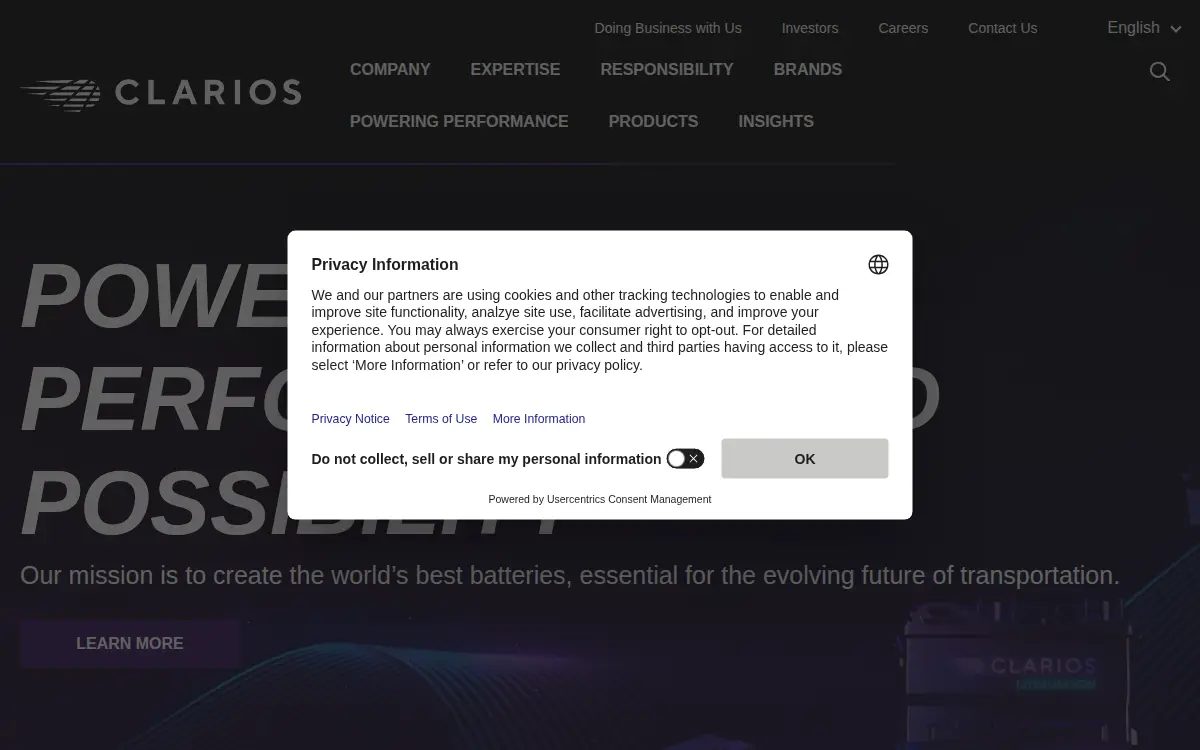
Task: Go to the Investors page
Action: pos(810,28)
